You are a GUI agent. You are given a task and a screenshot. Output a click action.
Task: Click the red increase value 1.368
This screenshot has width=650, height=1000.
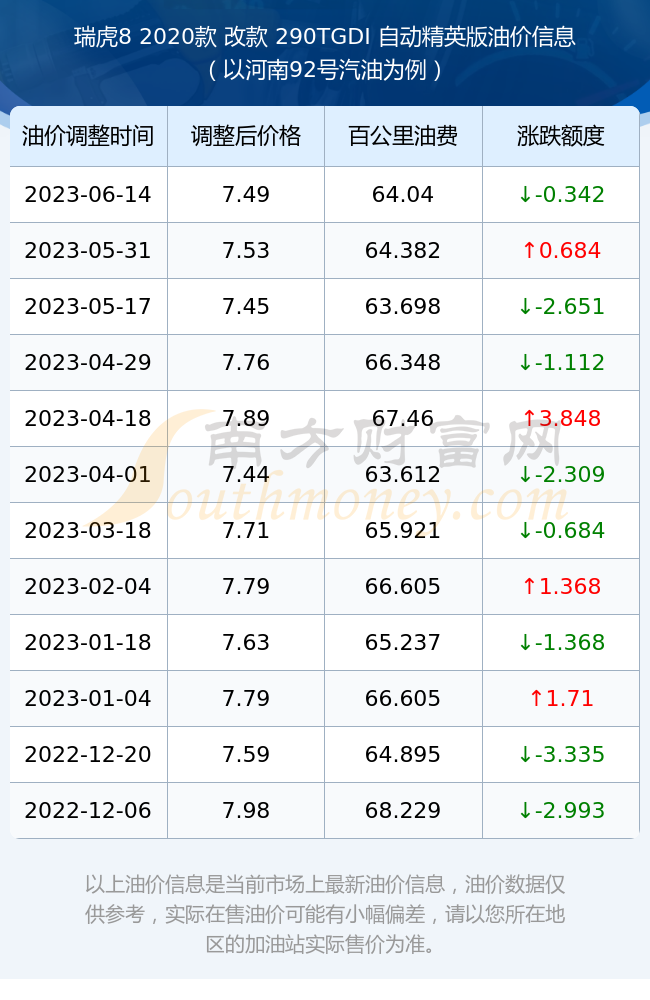point(561,586)
